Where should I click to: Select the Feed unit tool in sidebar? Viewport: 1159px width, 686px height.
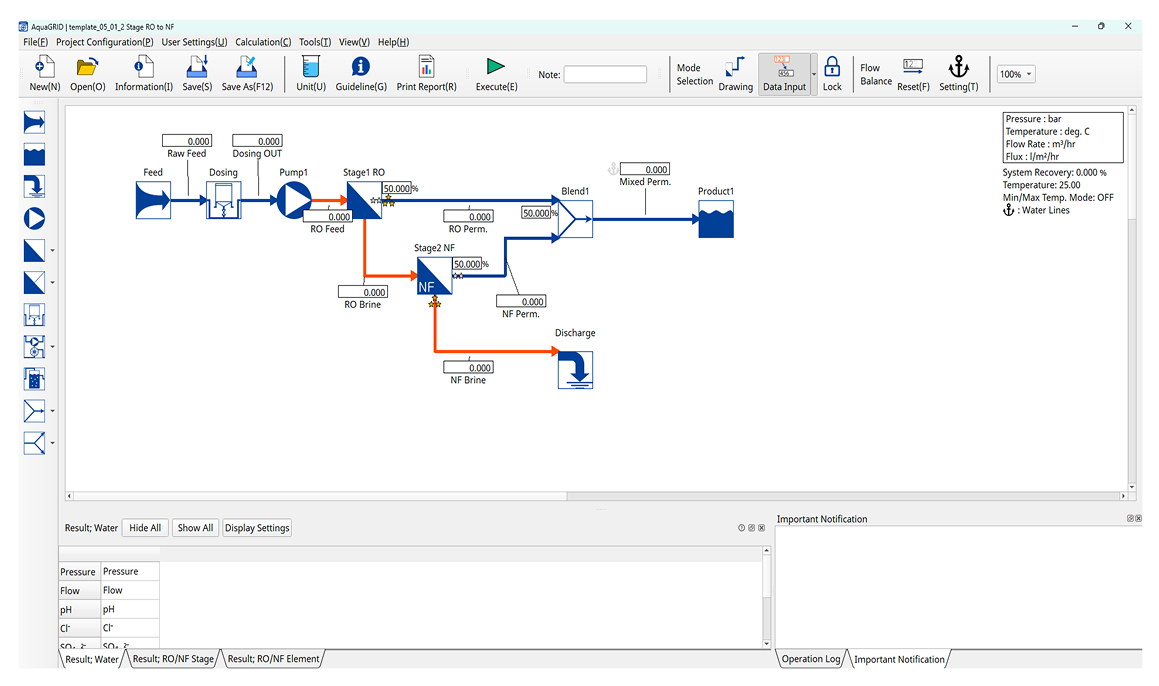34,123
